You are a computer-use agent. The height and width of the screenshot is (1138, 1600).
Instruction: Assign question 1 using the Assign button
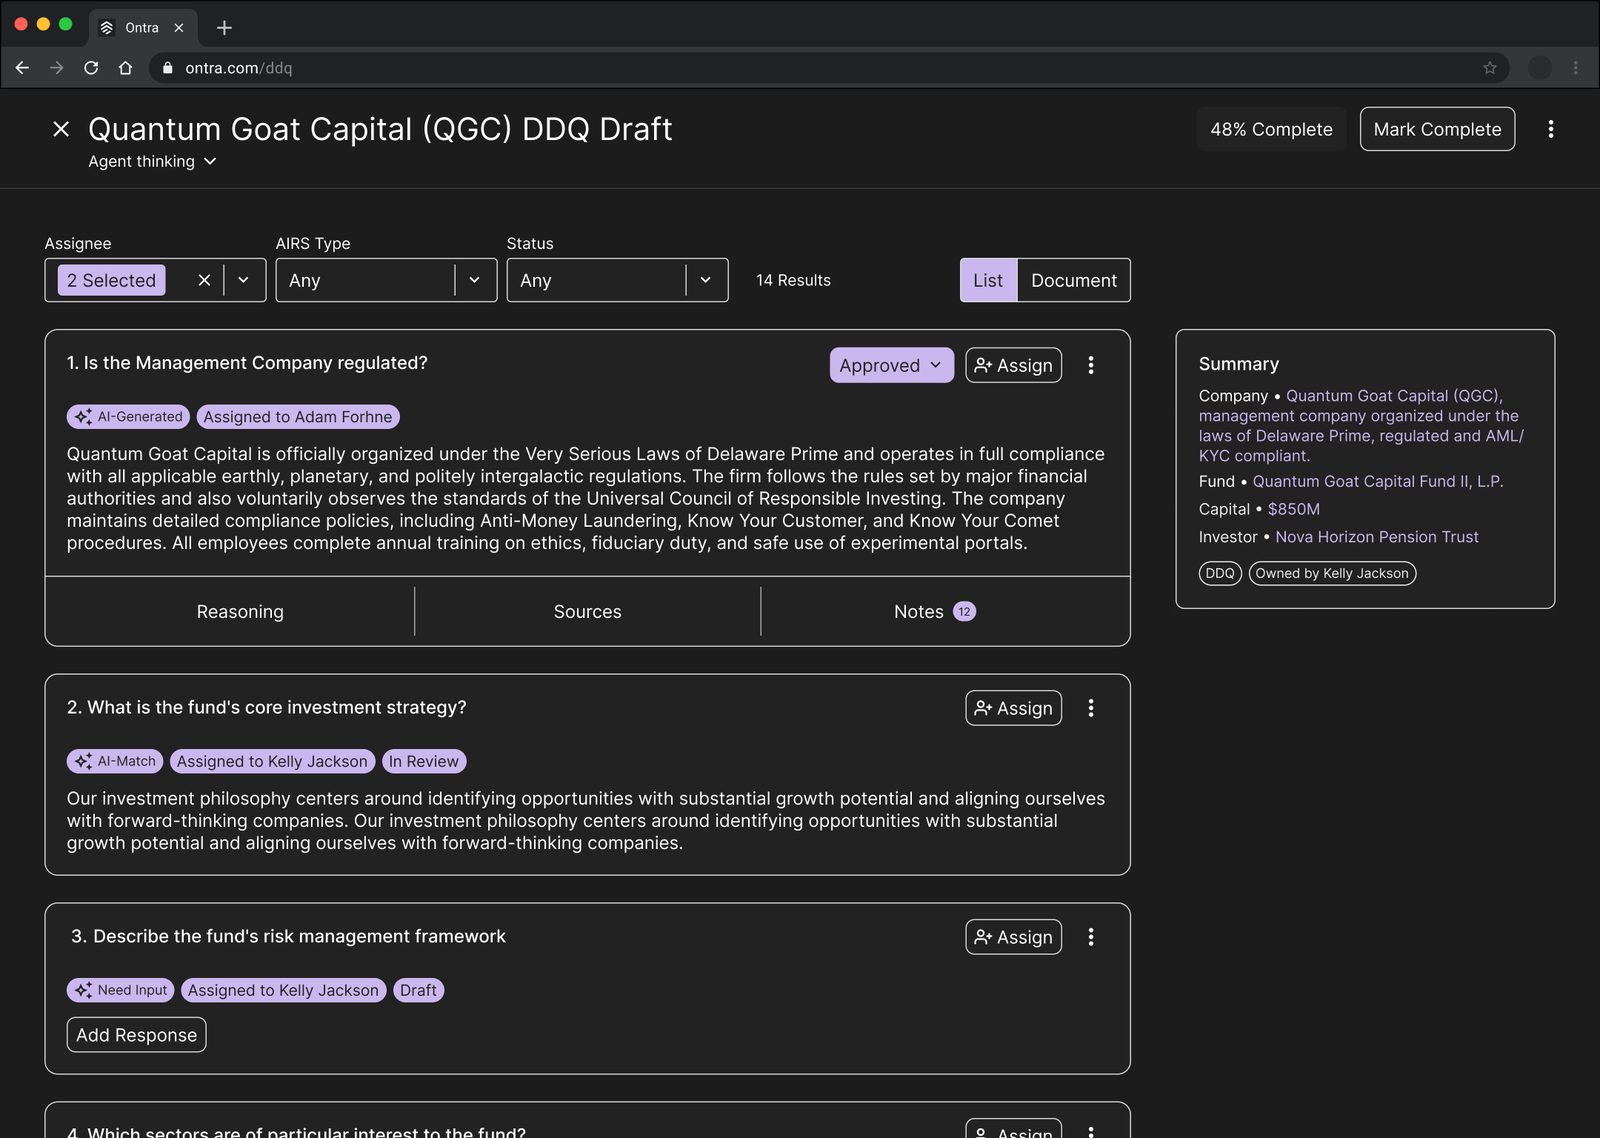1013,365
